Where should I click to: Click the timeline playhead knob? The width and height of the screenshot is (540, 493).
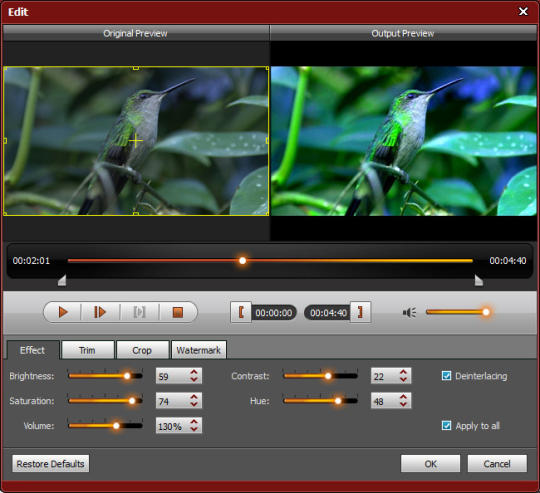[x=242, y=261]
